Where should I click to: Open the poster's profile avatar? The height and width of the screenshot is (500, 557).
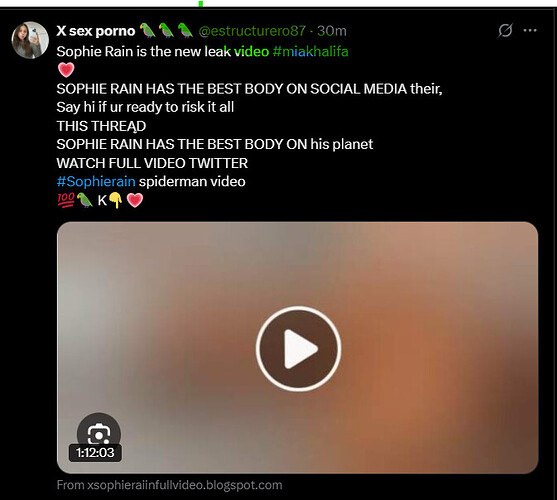pos(30,40)
